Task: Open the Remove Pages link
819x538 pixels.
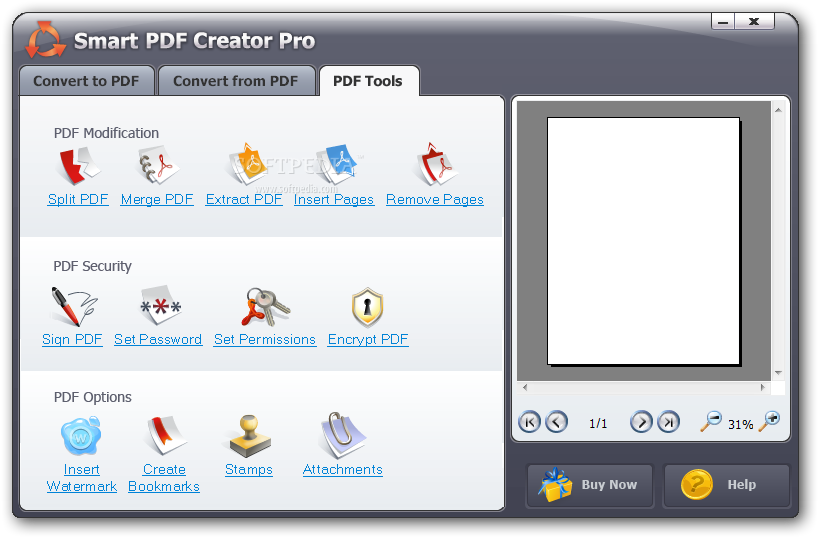Action: (x=435, y=200)
